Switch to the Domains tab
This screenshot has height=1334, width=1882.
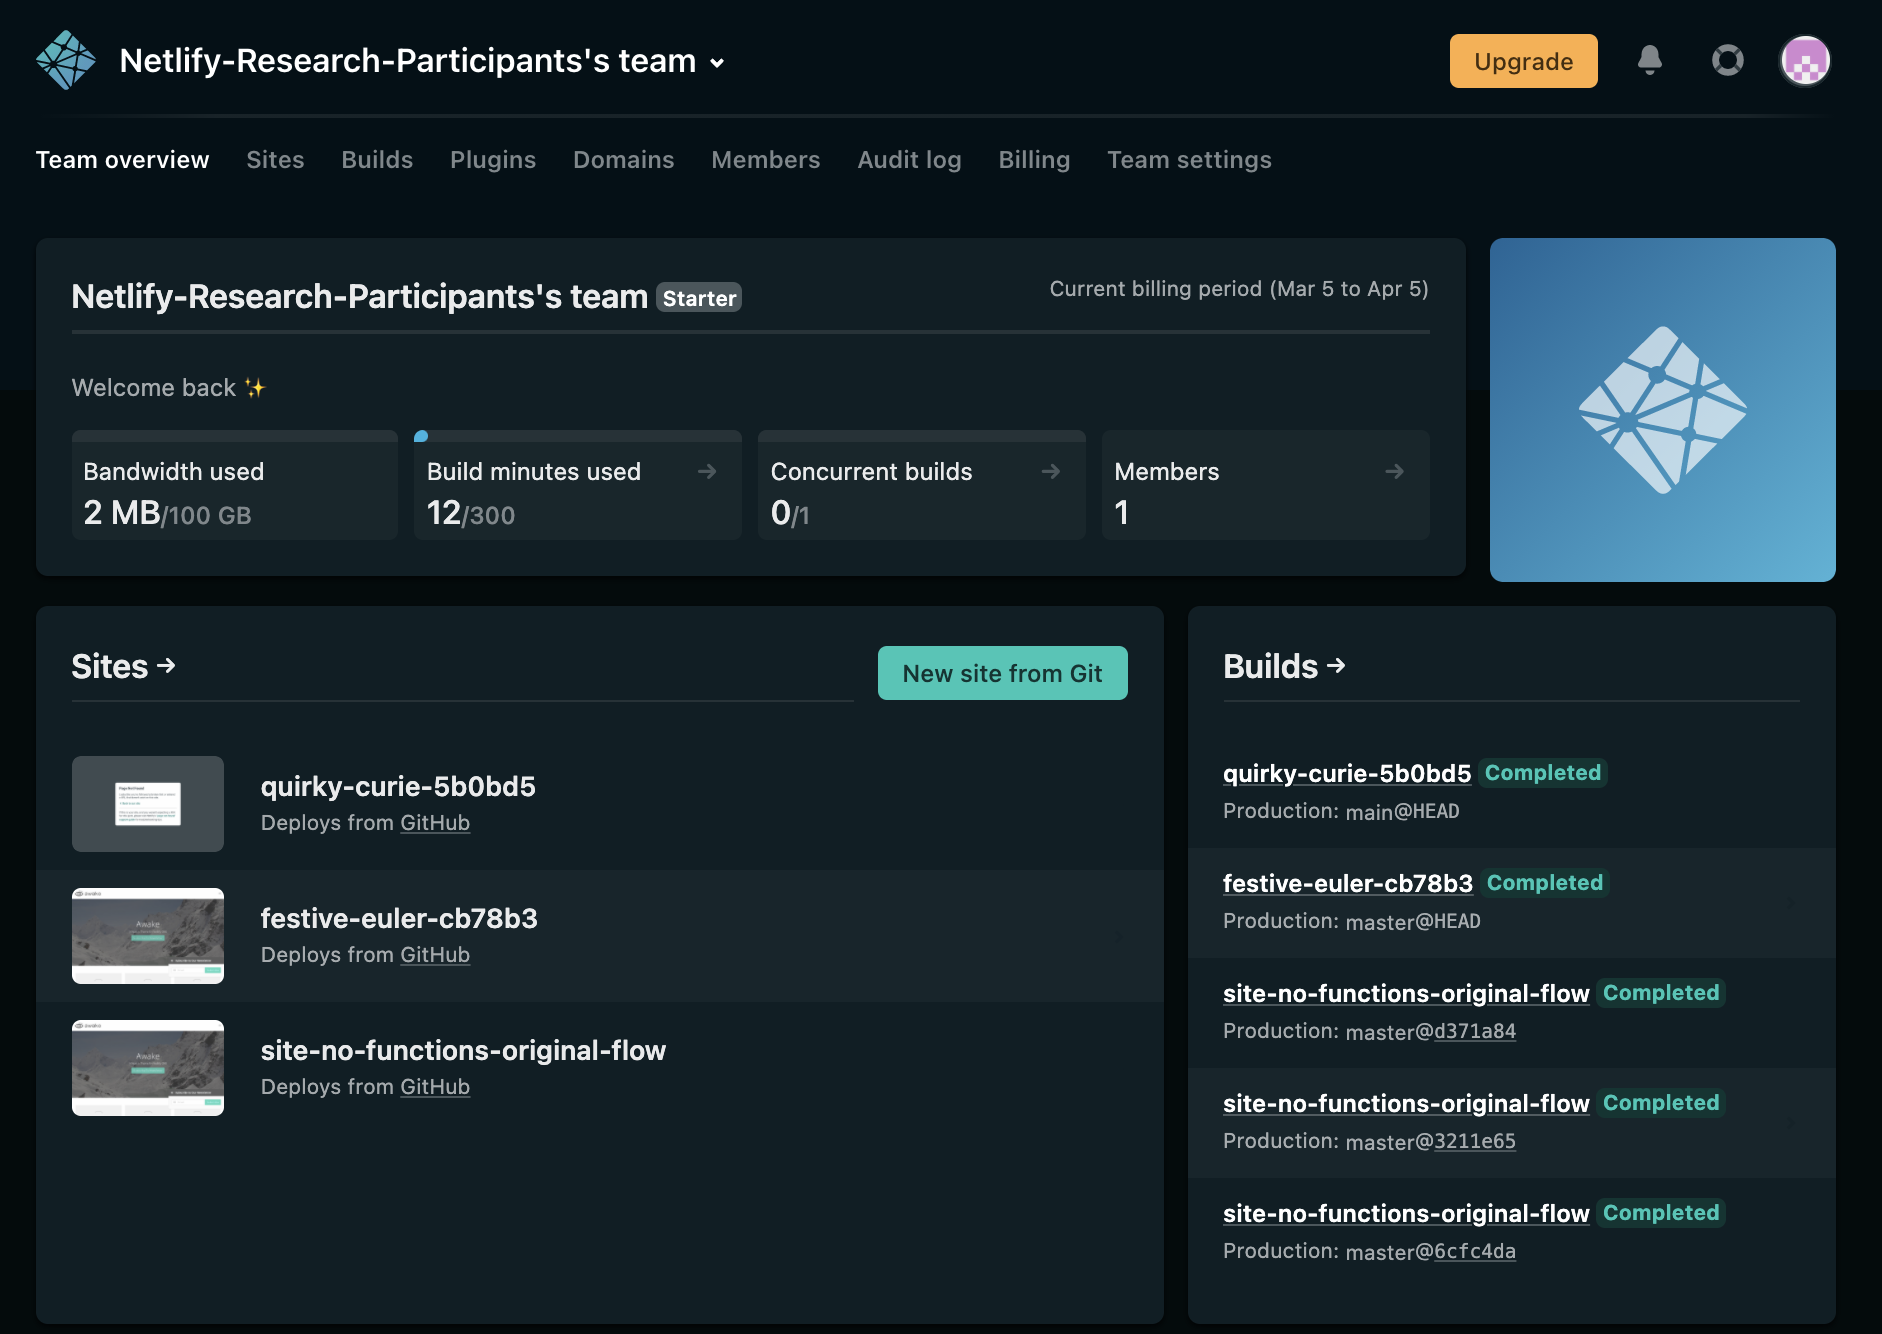click(x=623, y=160)
